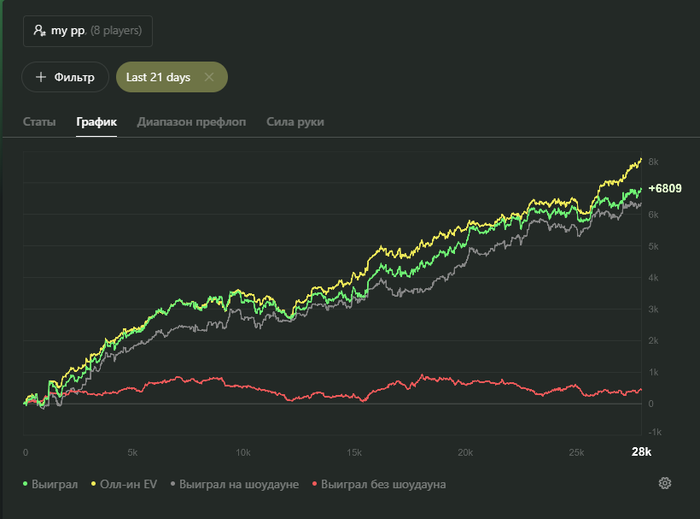
Task: Toggle the Выиграл series label
Action: coord(56,484)
